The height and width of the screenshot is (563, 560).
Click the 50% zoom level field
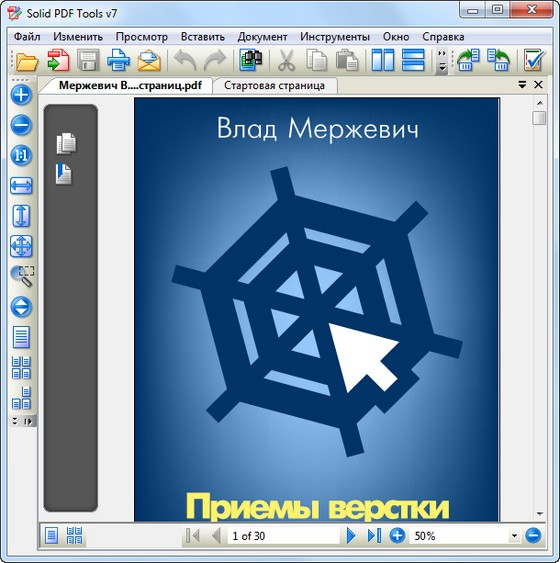[459, 536]
